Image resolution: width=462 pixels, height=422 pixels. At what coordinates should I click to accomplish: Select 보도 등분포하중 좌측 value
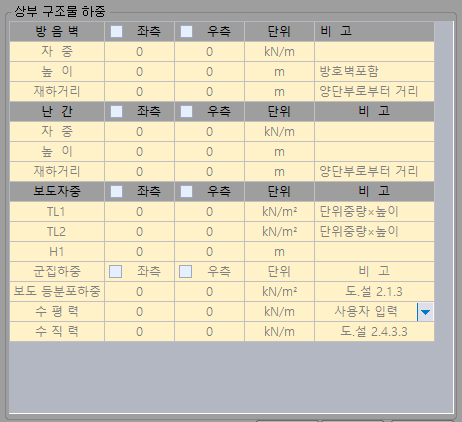coord(139,292)
